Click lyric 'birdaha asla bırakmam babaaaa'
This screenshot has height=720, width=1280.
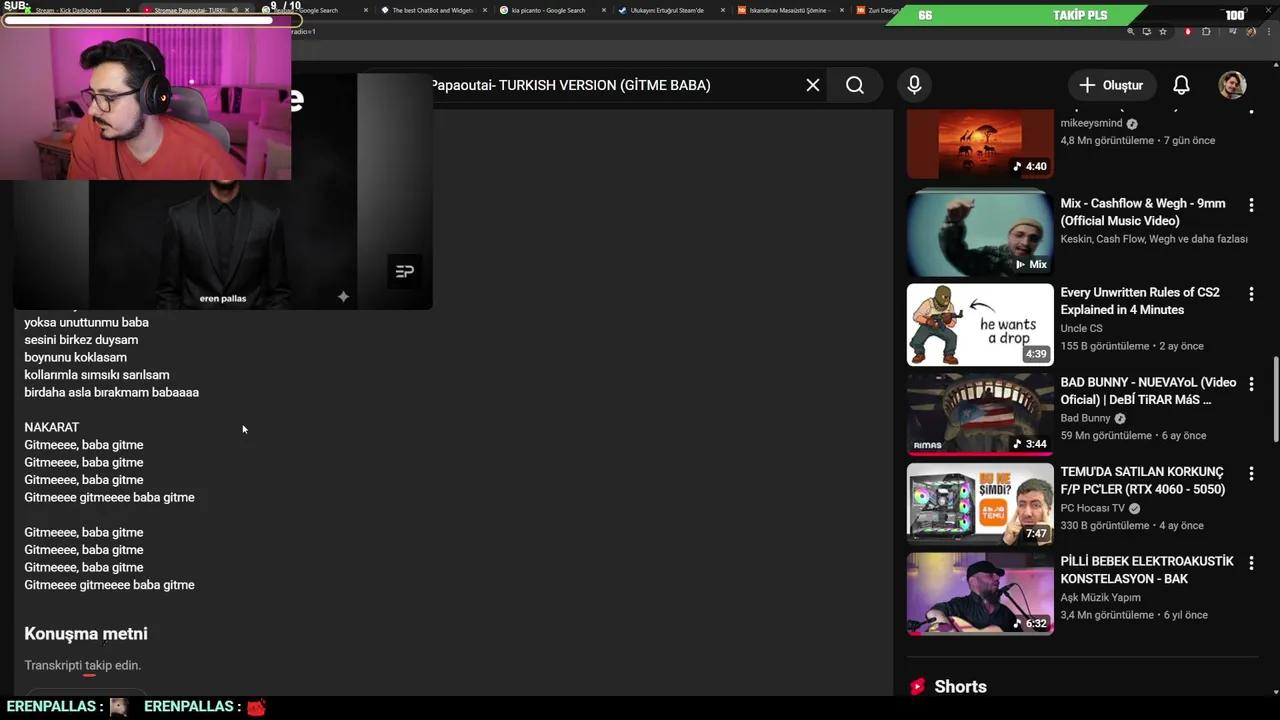pyautogui.click(x=112, y=392)
